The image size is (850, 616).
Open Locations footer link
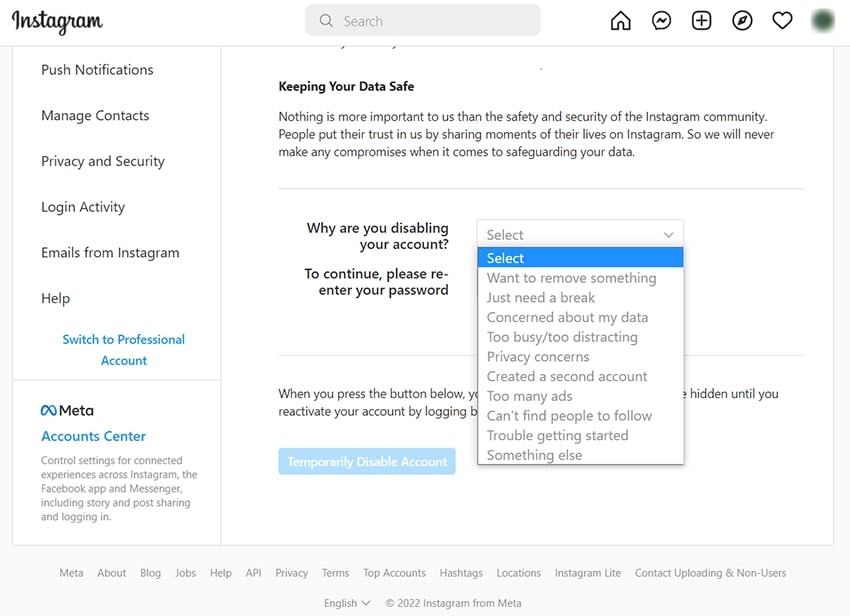(x=518, y=573)
